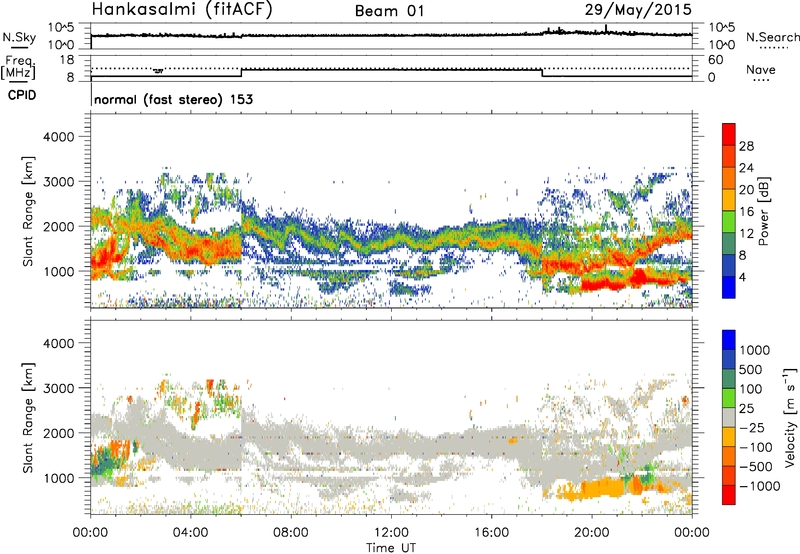
Task: Click the Velocity [m s⁻¹] color bar title
Action: (790, 417)
